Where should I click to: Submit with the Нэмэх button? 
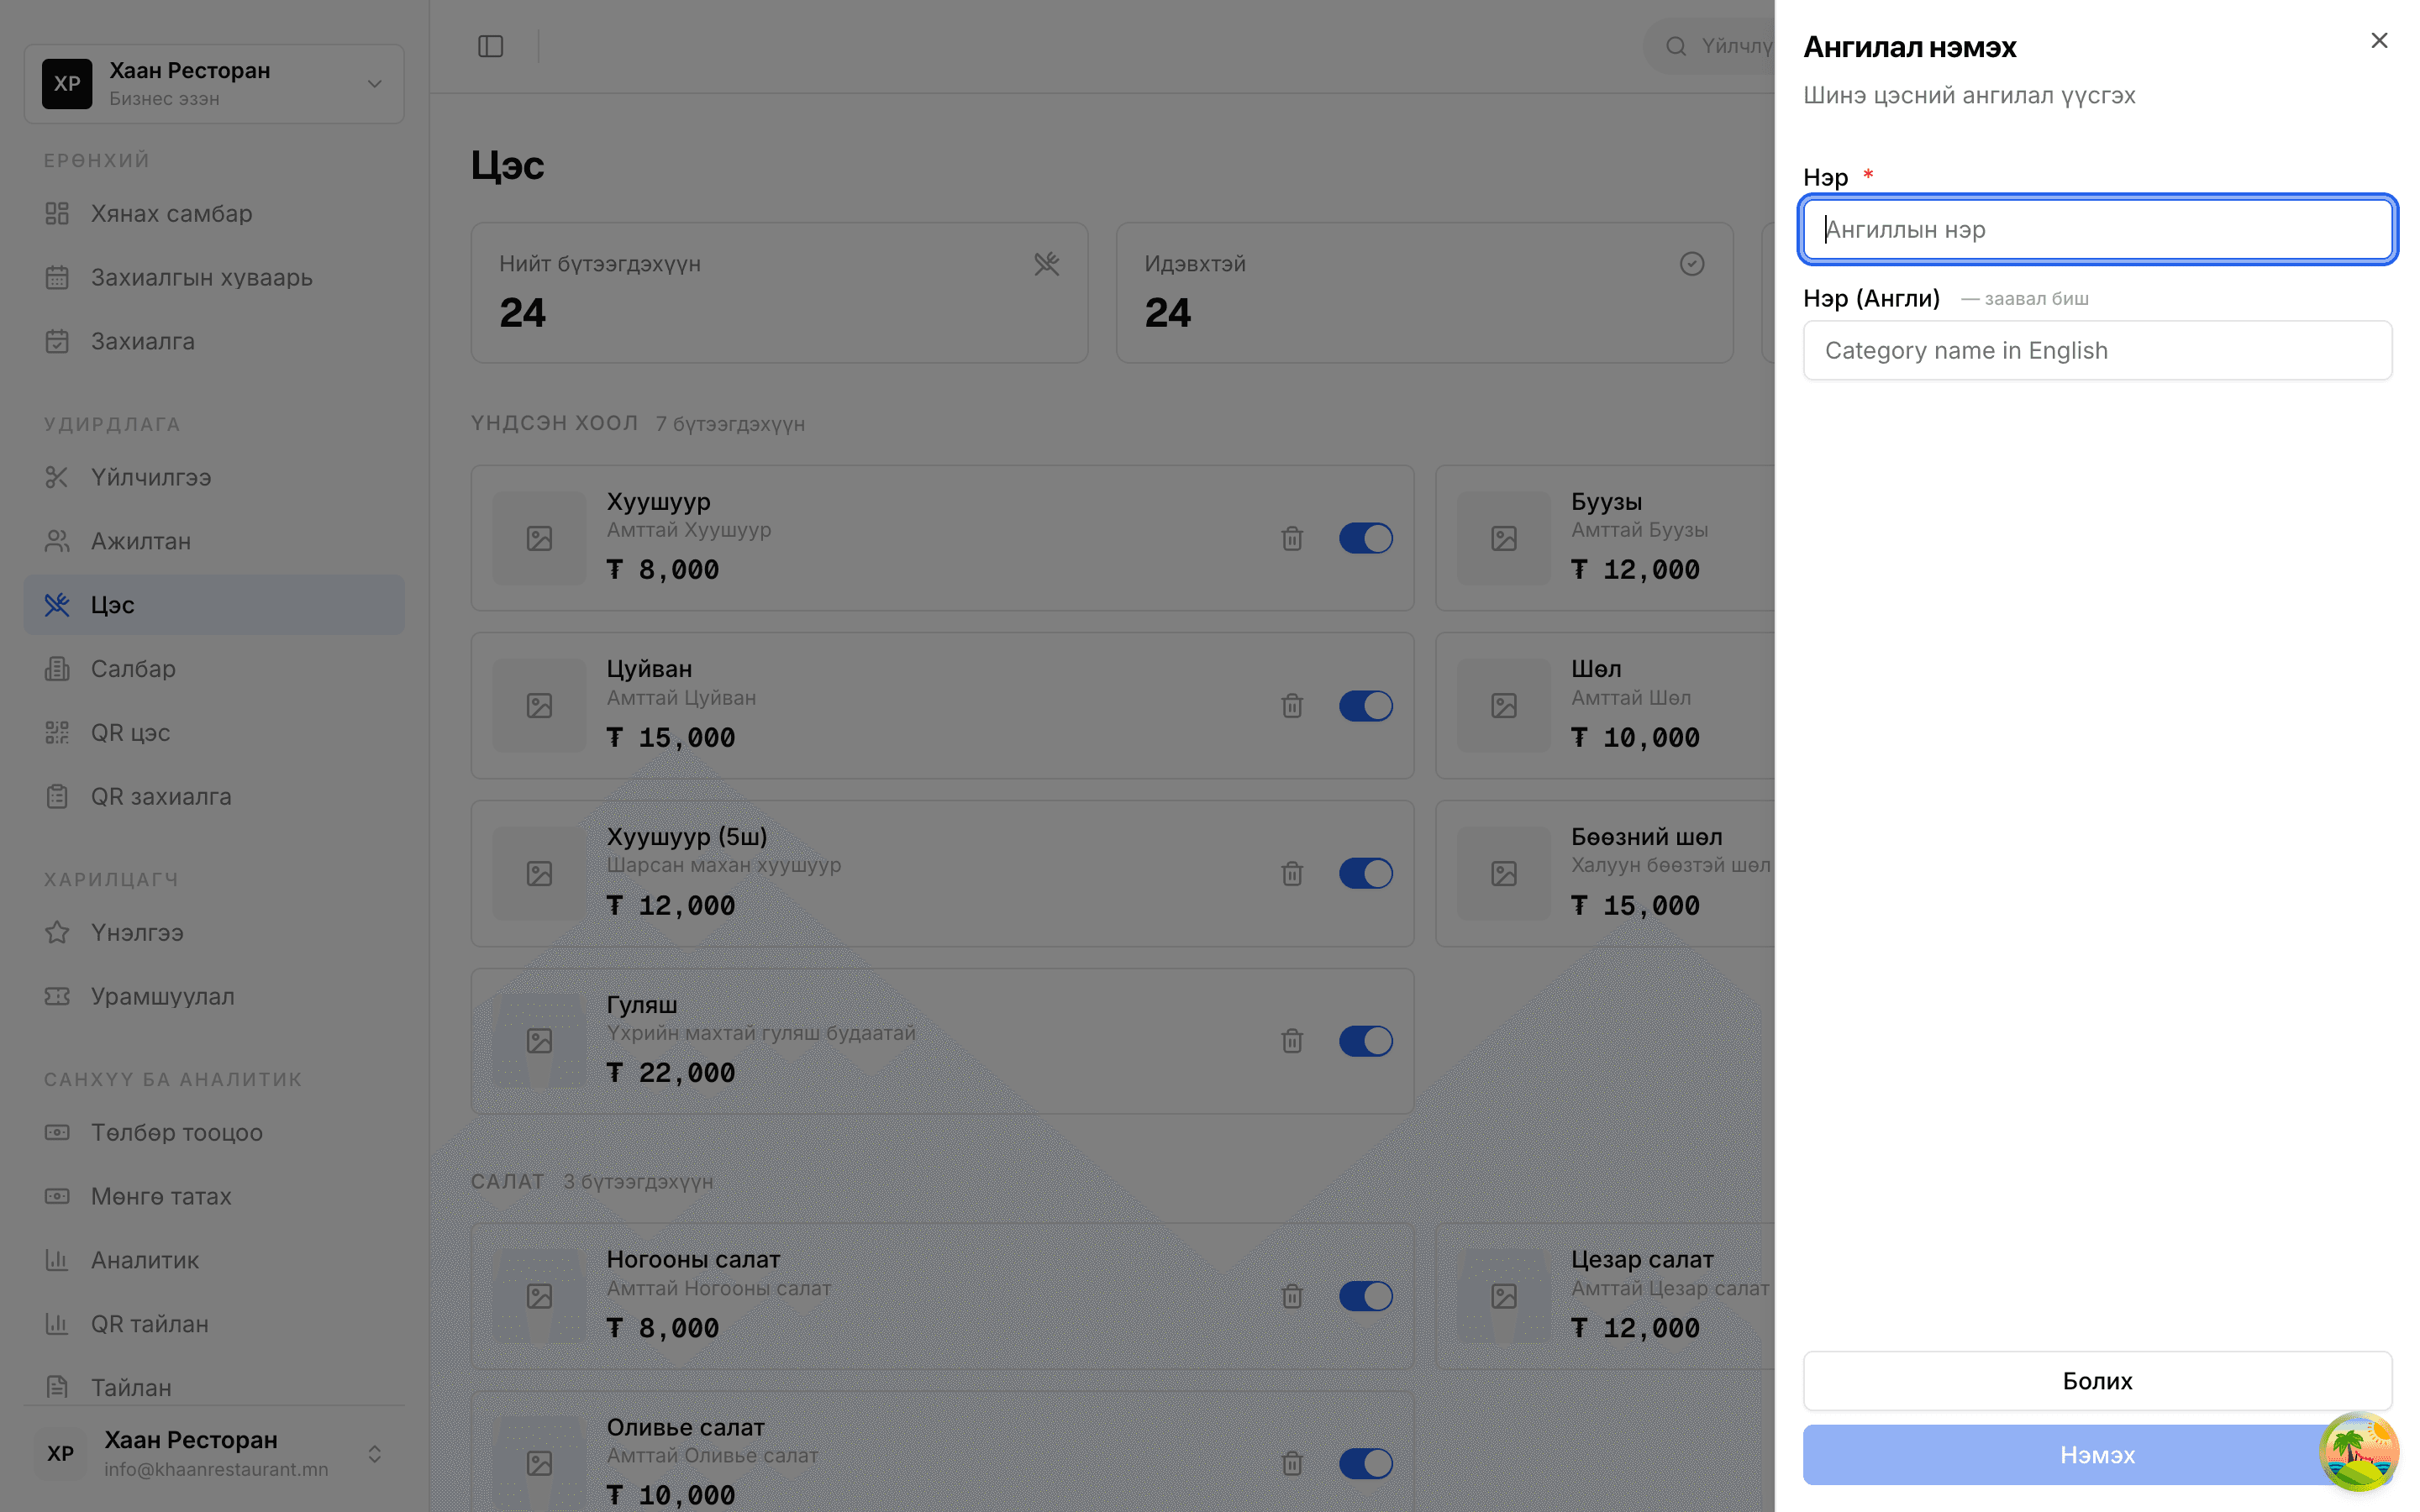[x=2097, y=1454]
